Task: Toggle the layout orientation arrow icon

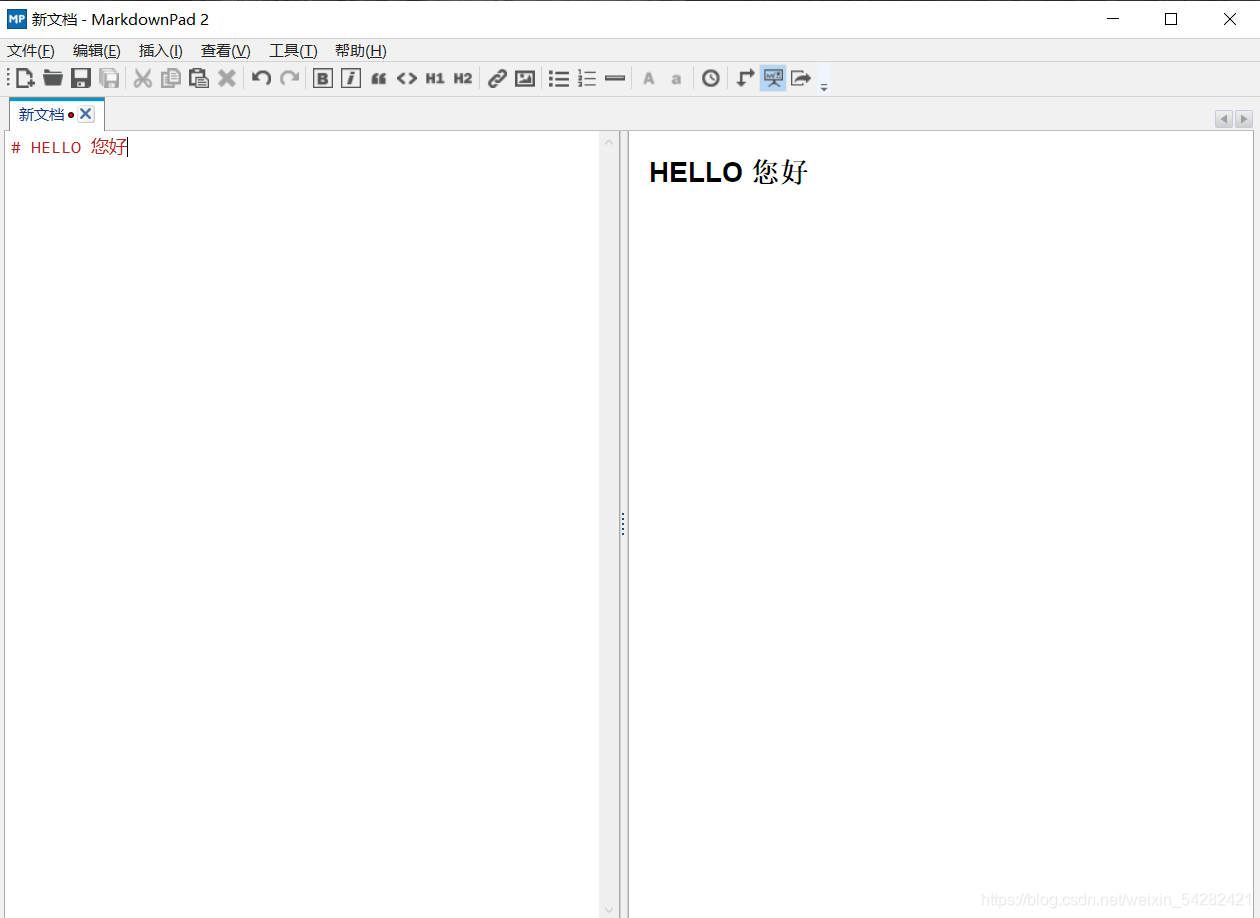Action: tap(745, 78)
